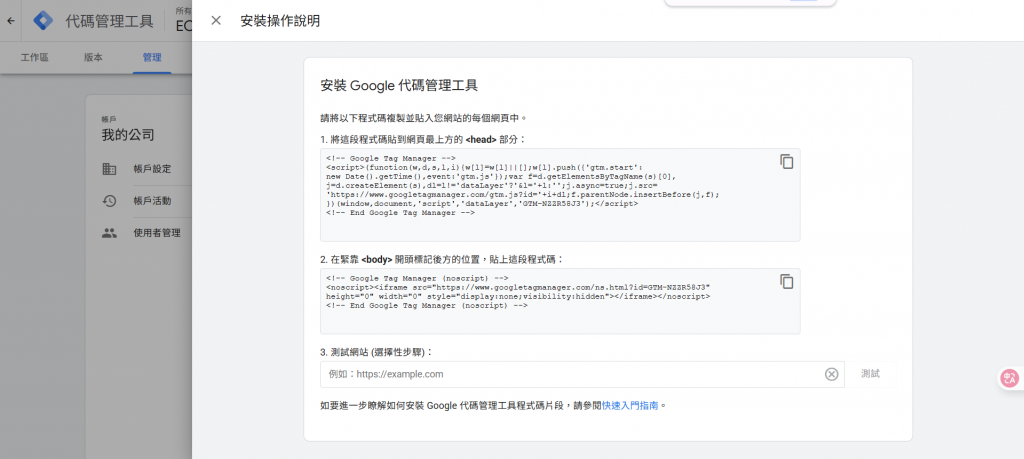The height and width of the screenshot is (459, 1024).
Task: Click the 使用者管理 people icon
Action: coord(110,233)
